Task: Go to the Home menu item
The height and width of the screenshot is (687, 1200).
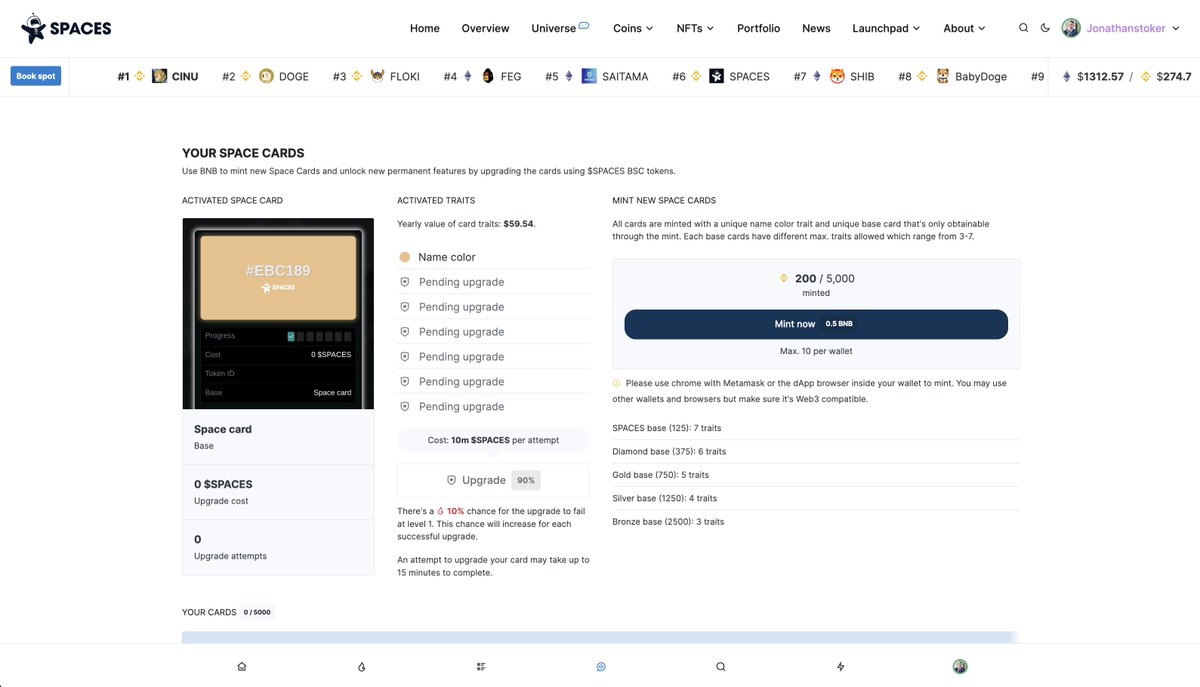Action: click(424, 28)
